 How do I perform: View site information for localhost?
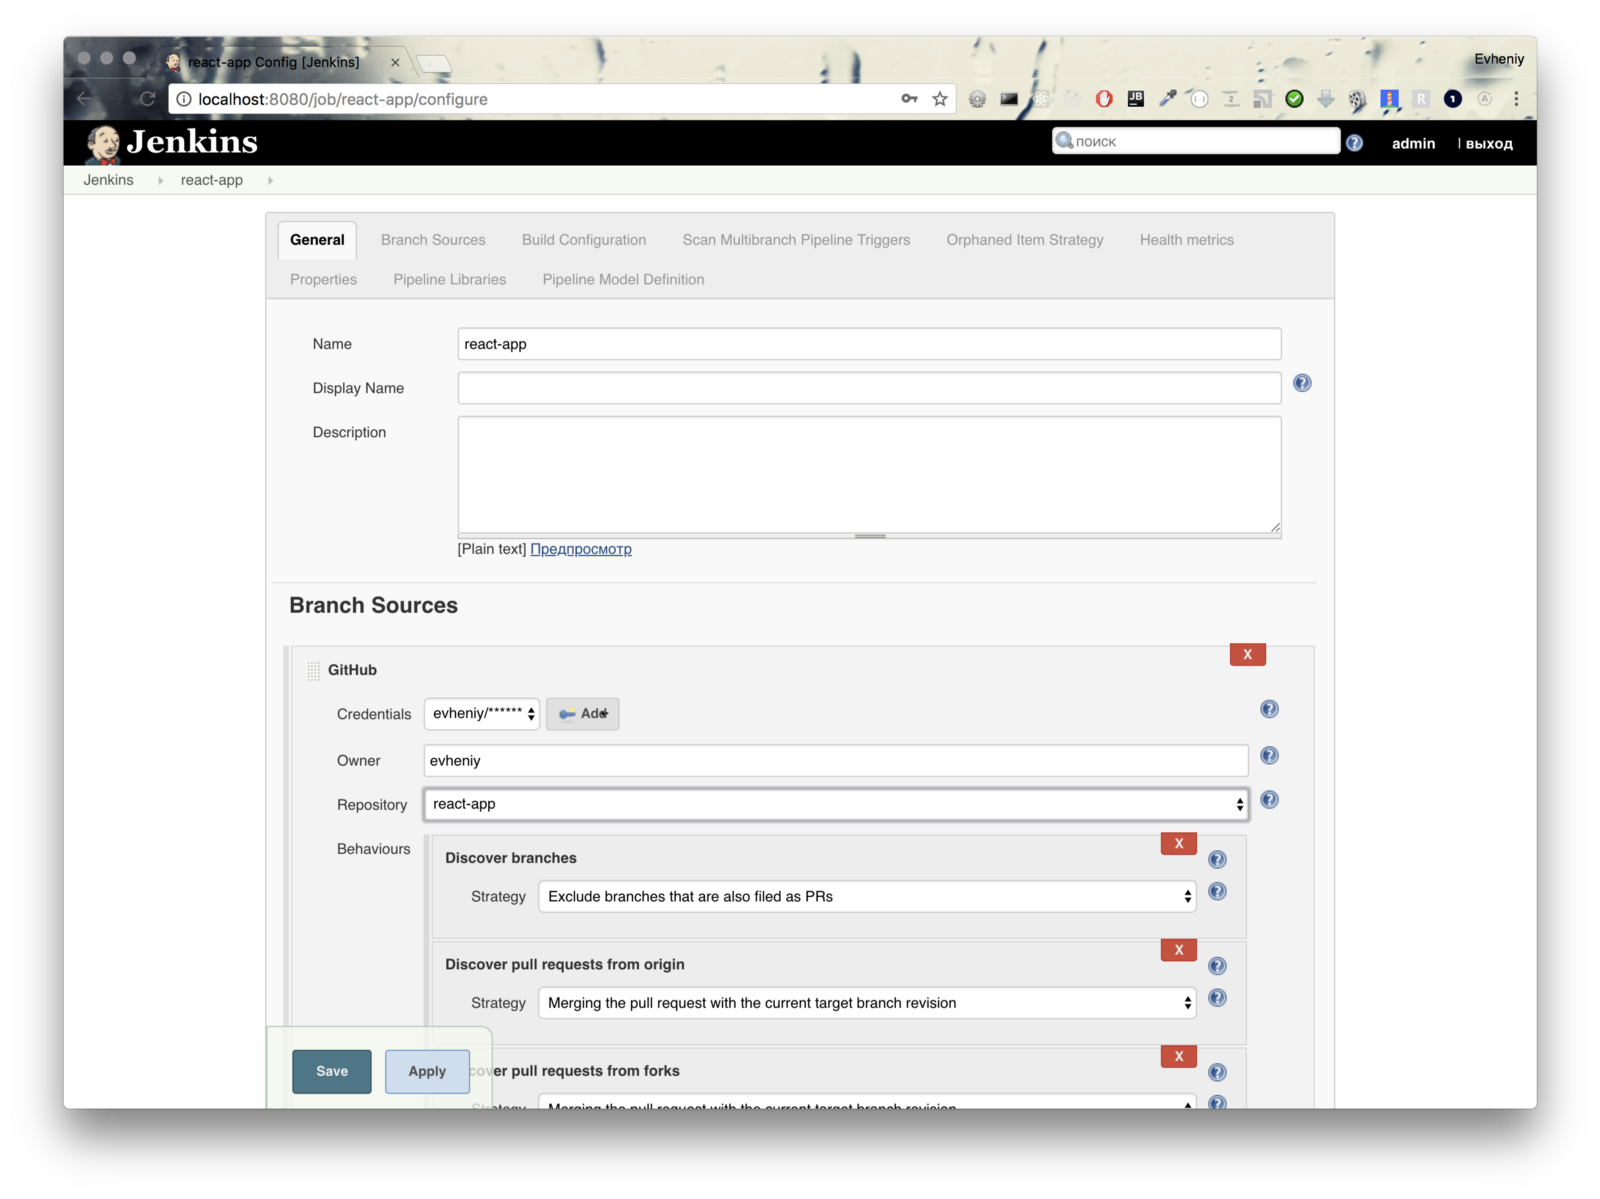pos(183,99)
